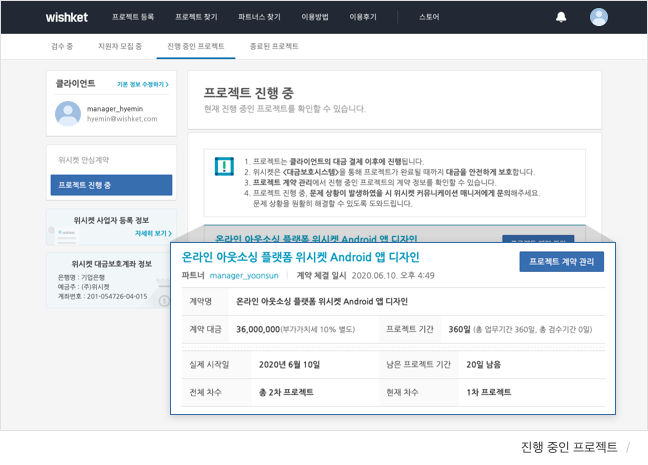Click the notification bell icon
The image size is (648, 465).
561,17
